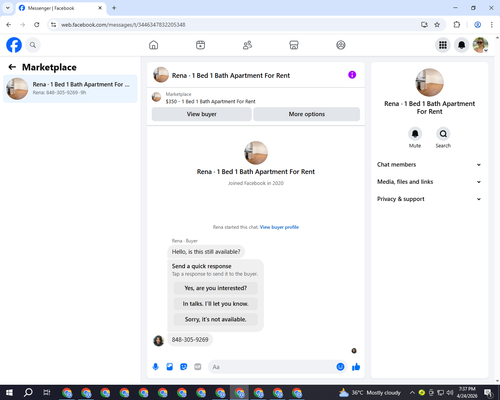Click the back arrow beside Marketplace

[12, 67]
